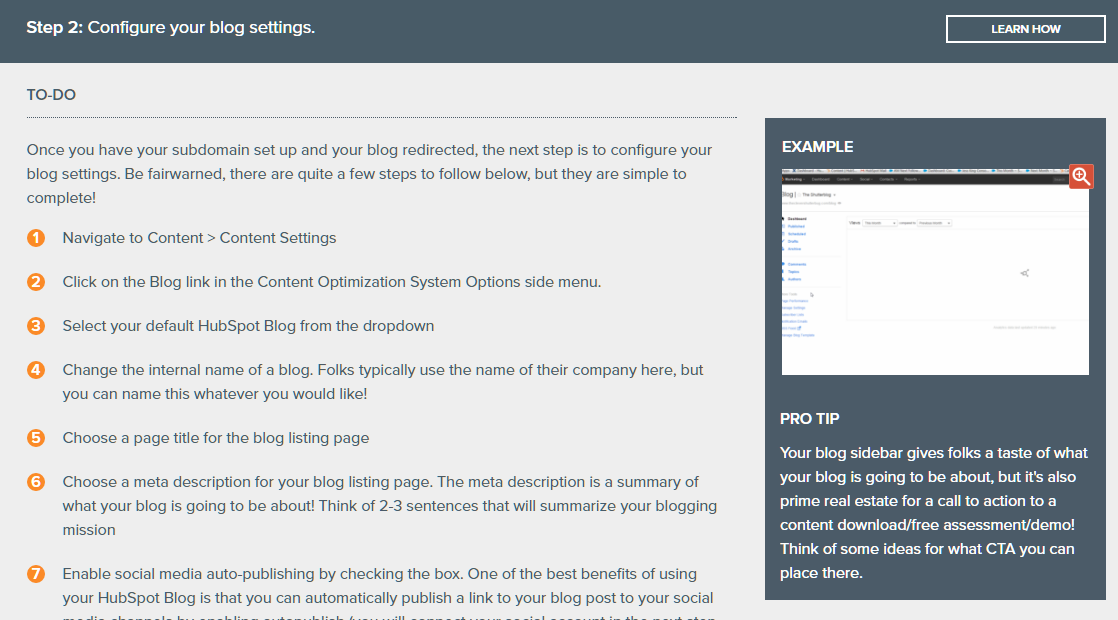Click the Search field in the example's top bar
1118x620 pixels.
click(x=1059, y=179)
